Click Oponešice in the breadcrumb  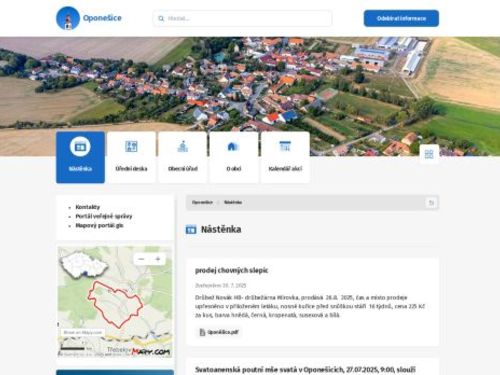click(202, 202)
